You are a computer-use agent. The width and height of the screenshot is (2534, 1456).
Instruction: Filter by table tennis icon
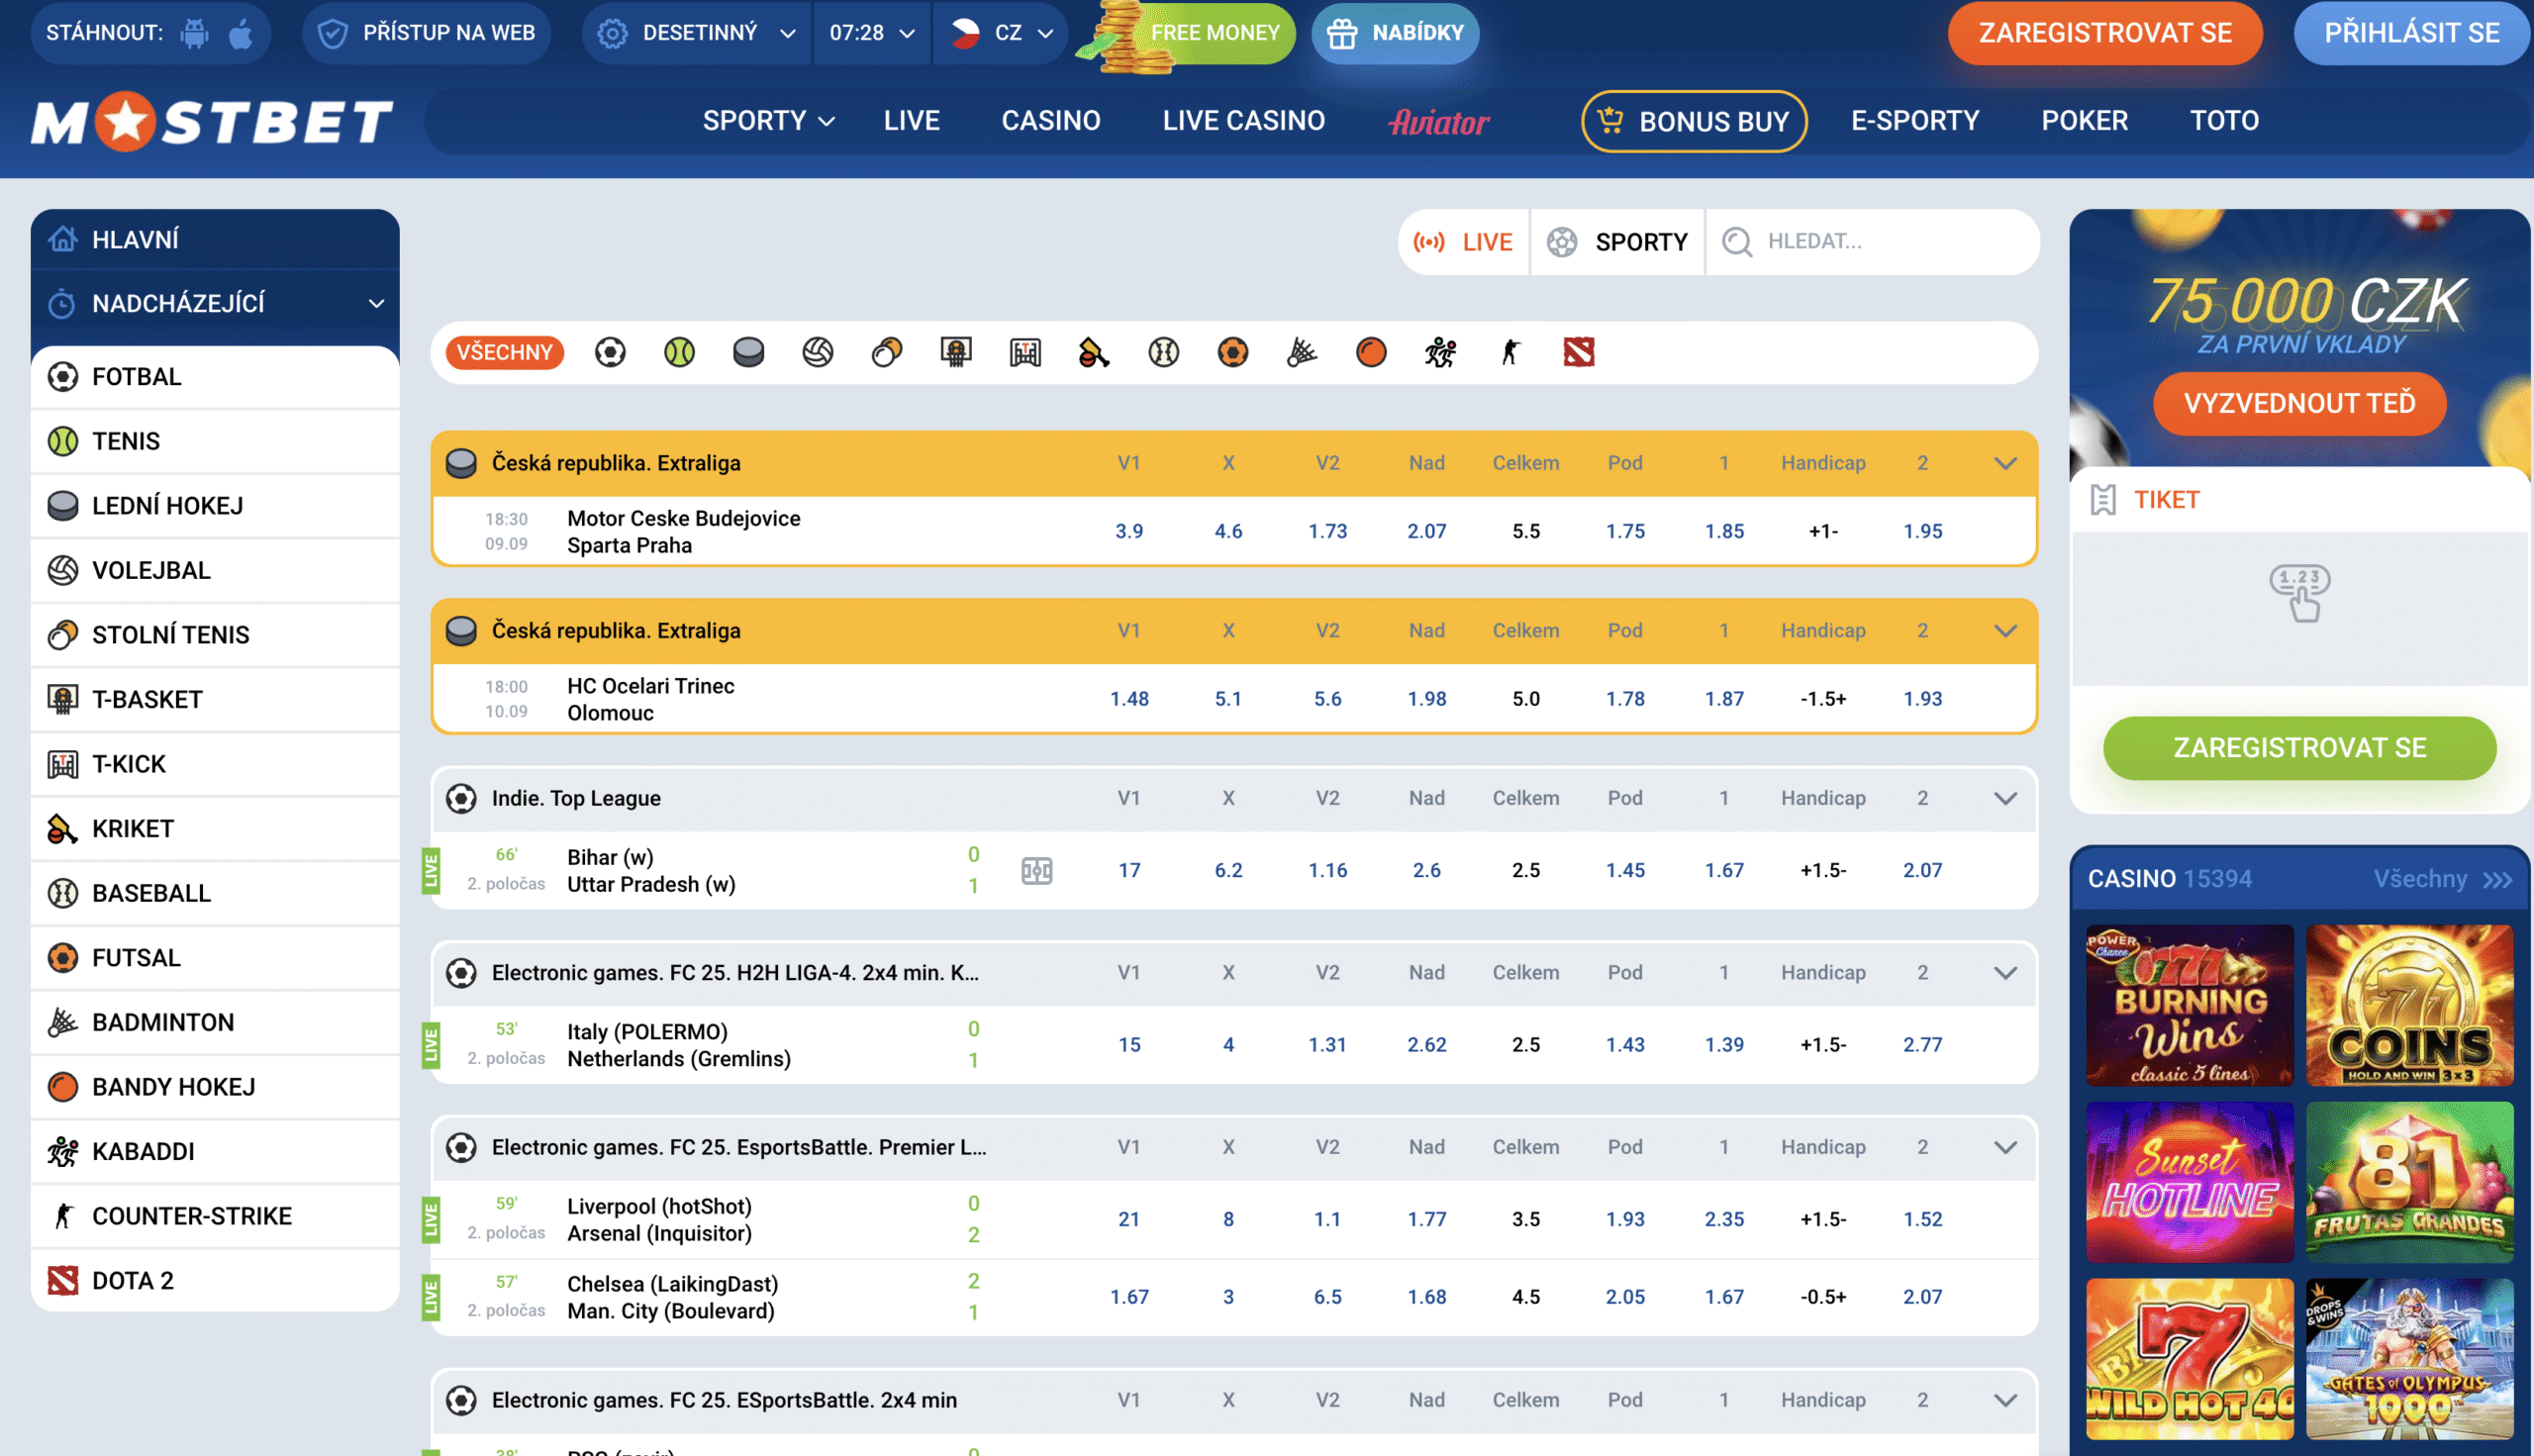click(x=887, y=352)
